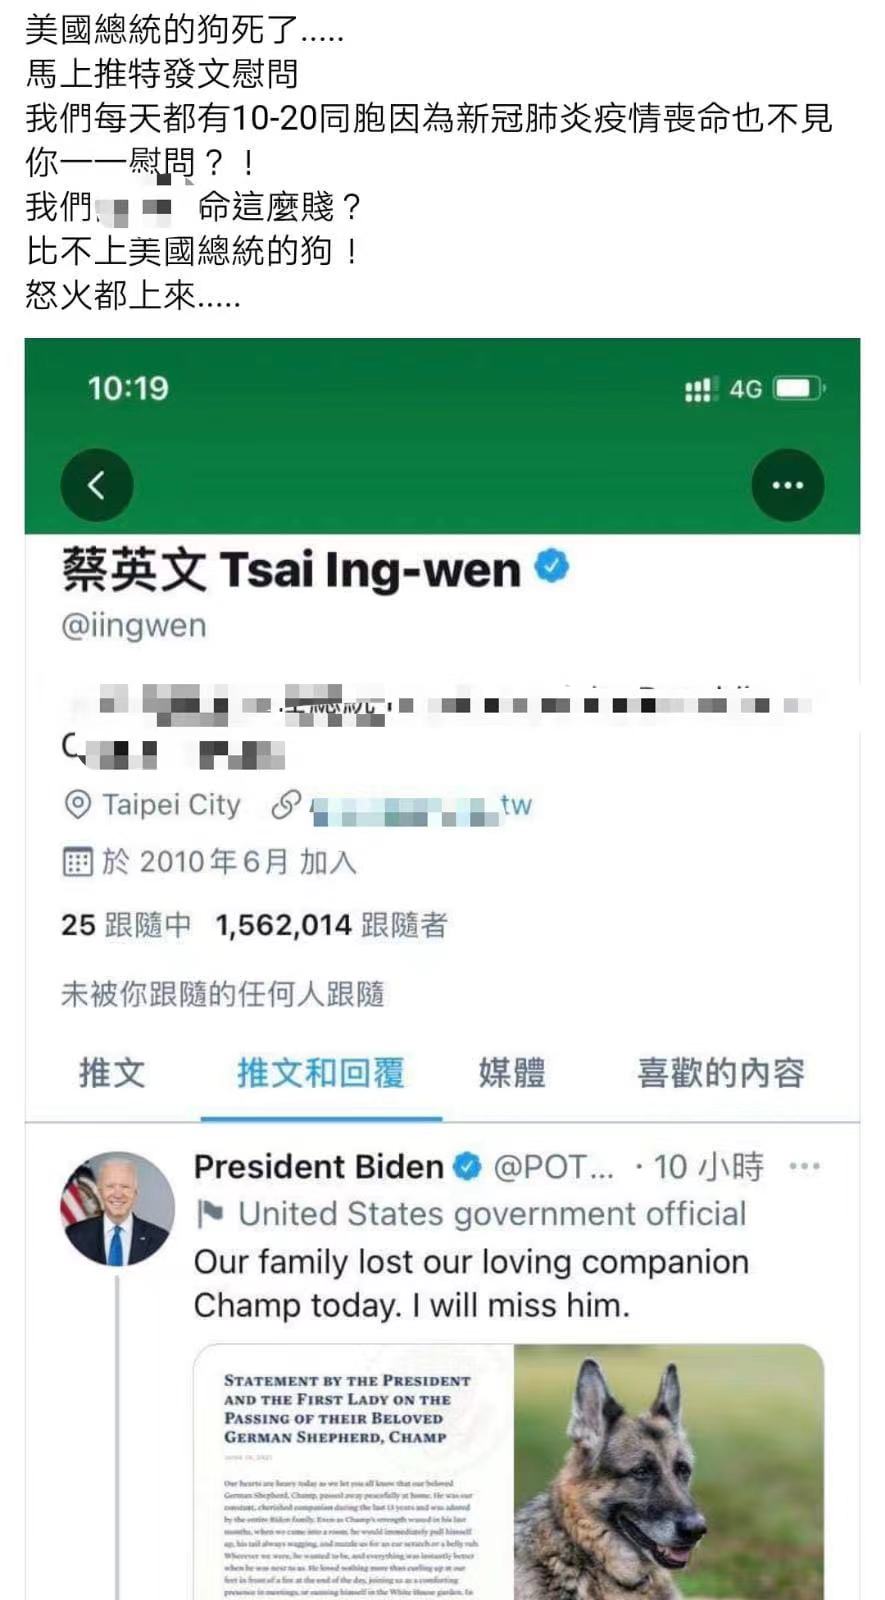
Task: Open the profile website link ending in tw
Action: [421, 806]
